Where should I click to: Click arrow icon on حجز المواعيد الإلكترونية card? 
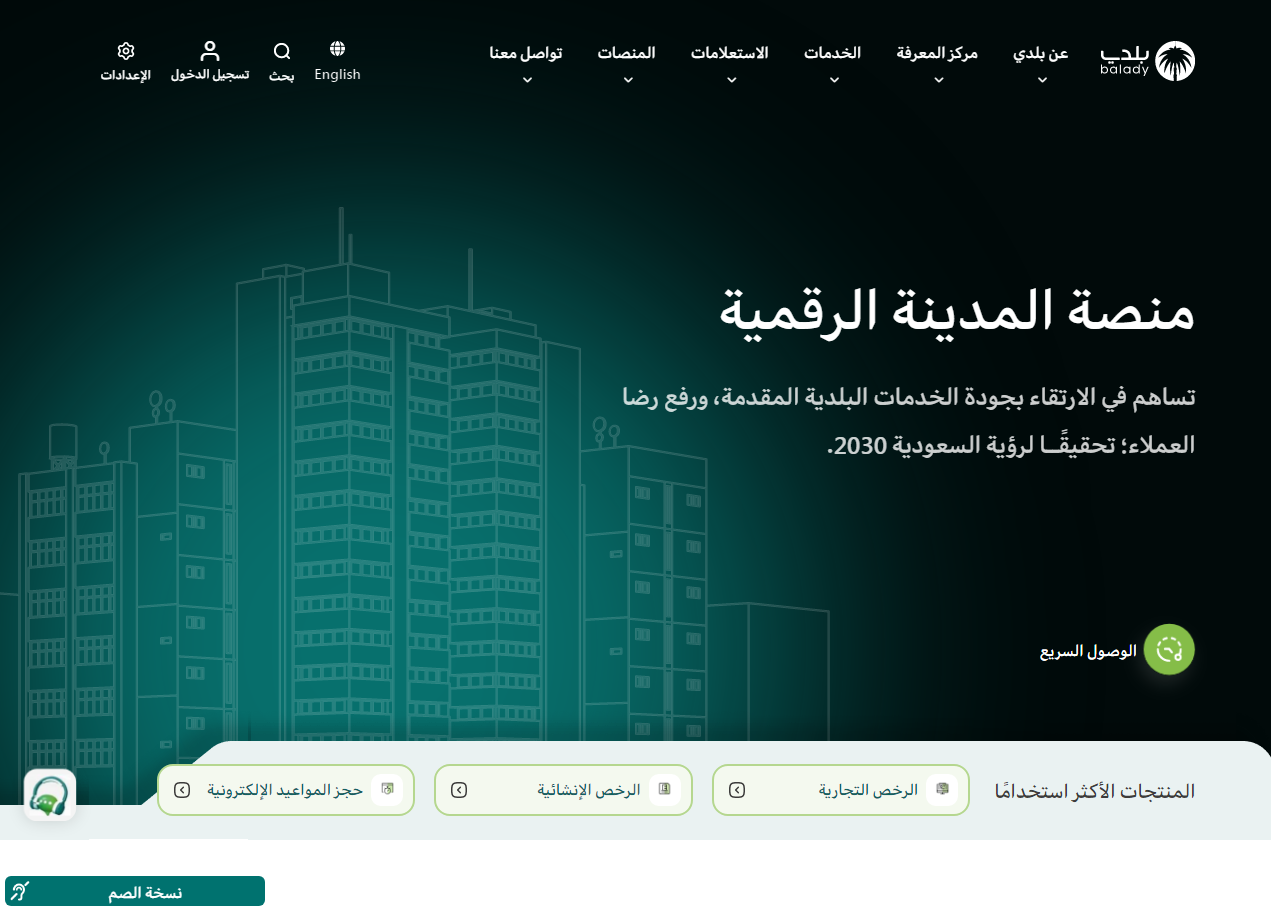click(182, 790)
